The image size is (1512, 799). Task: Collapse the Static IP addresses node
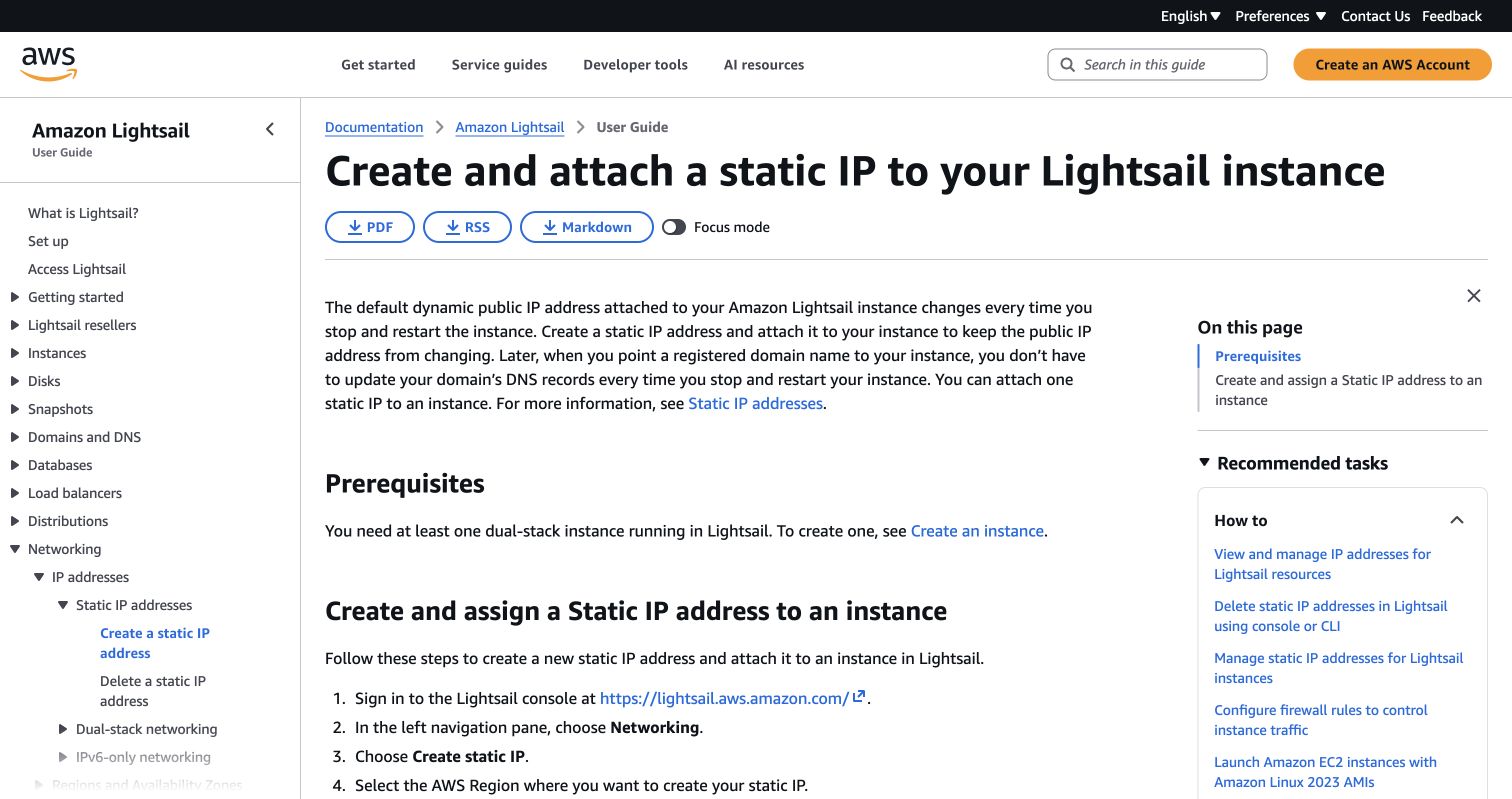63,605
